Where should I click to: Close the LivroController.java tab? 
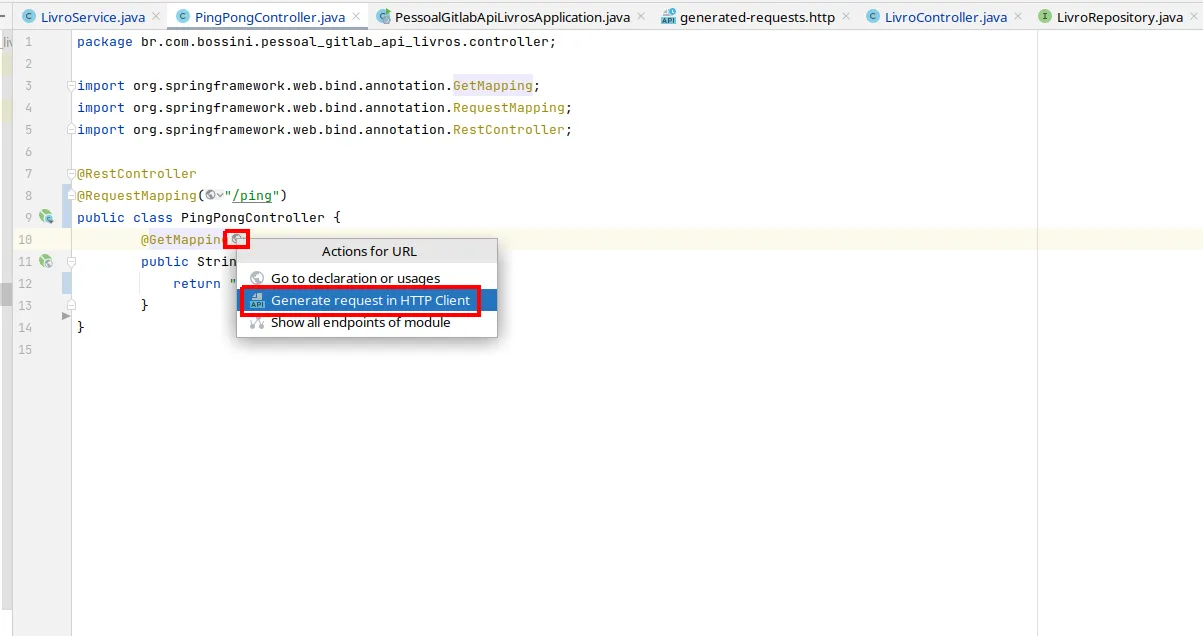coord(1018,17)
